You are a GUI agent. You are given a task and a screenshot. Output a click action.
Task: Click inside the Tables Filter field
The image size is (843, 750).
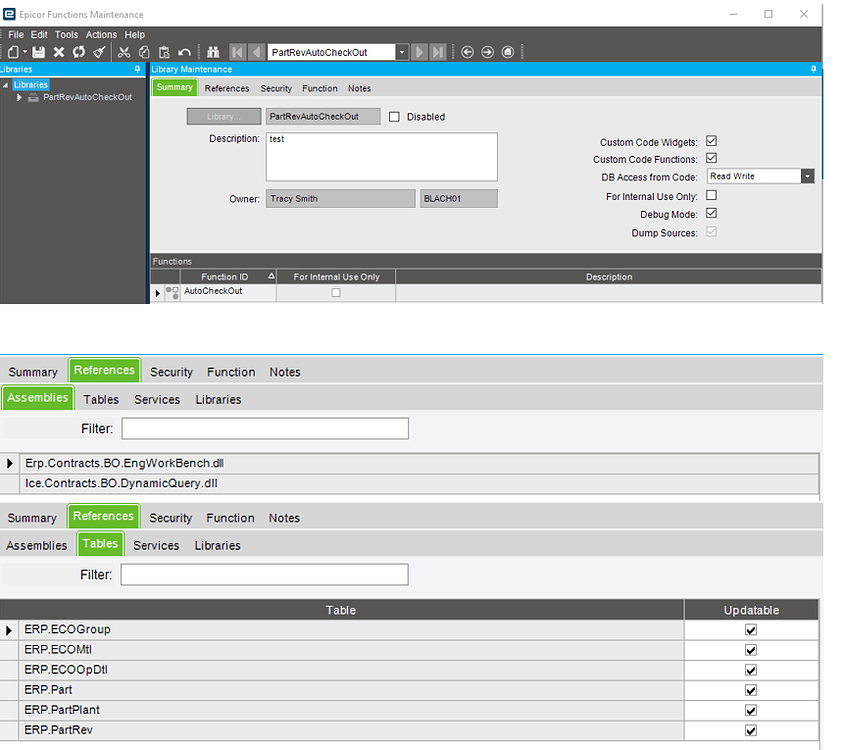(264, 575)
